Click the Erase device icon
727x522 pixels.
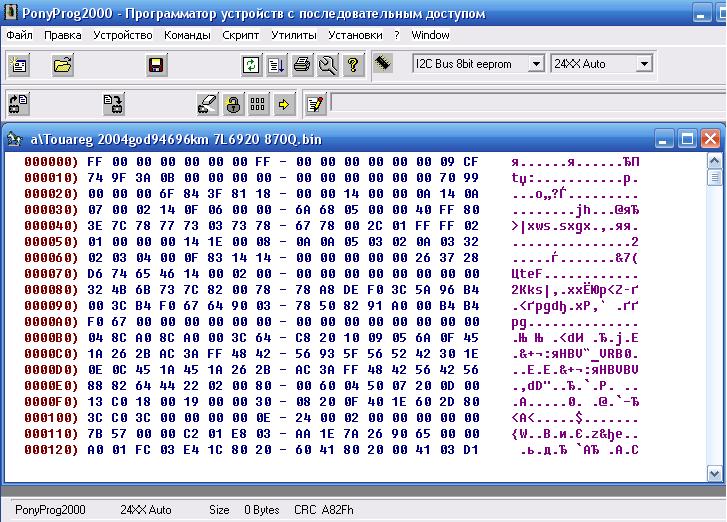coord(207,104)
